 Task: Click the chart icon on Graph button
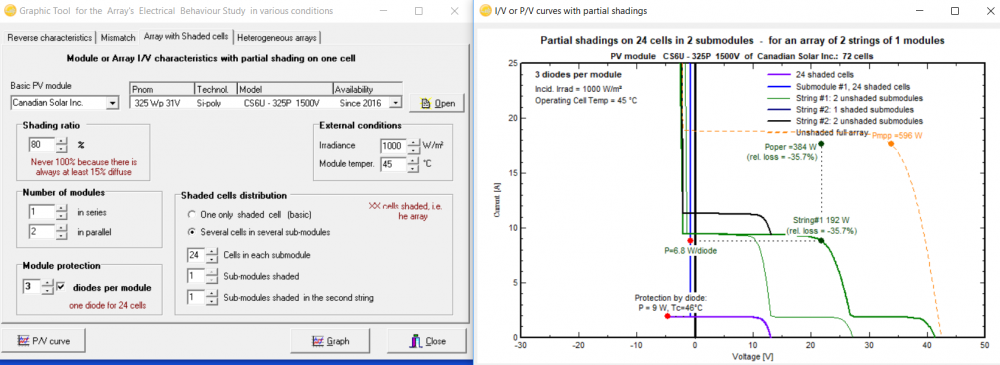click(319, 341)
